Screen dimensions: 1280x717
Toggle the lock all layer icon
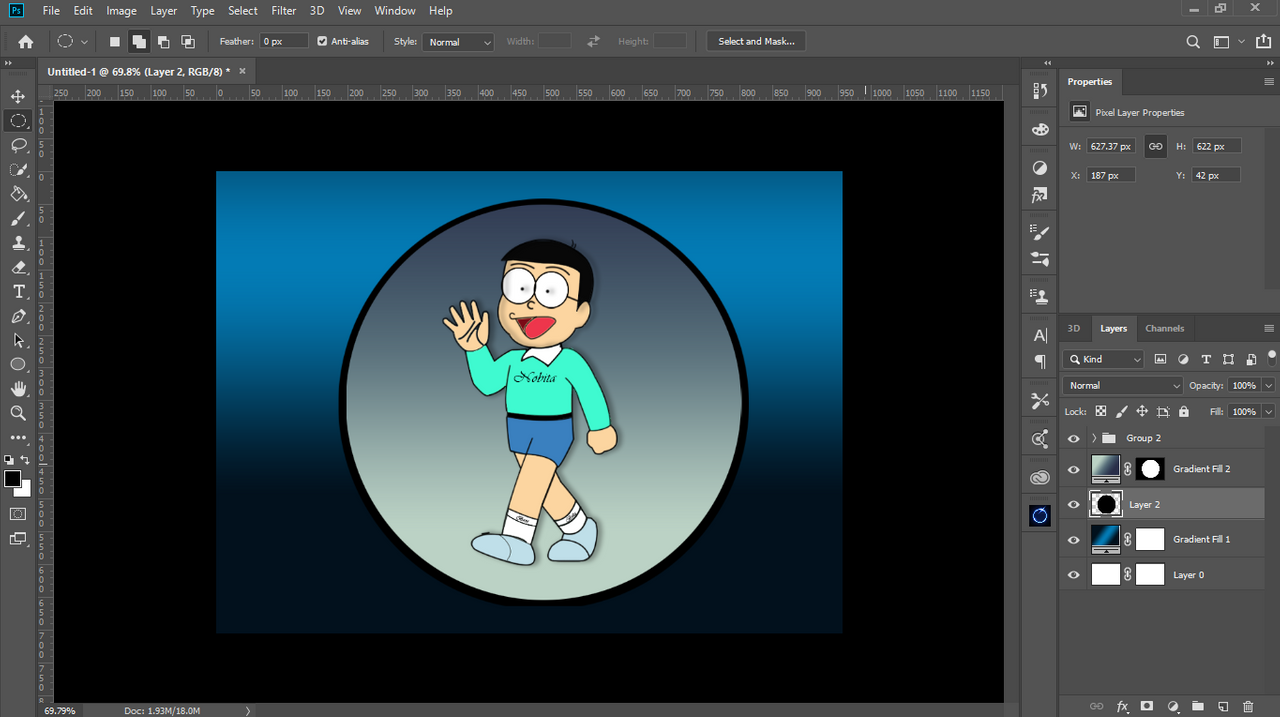point(1184,411)
